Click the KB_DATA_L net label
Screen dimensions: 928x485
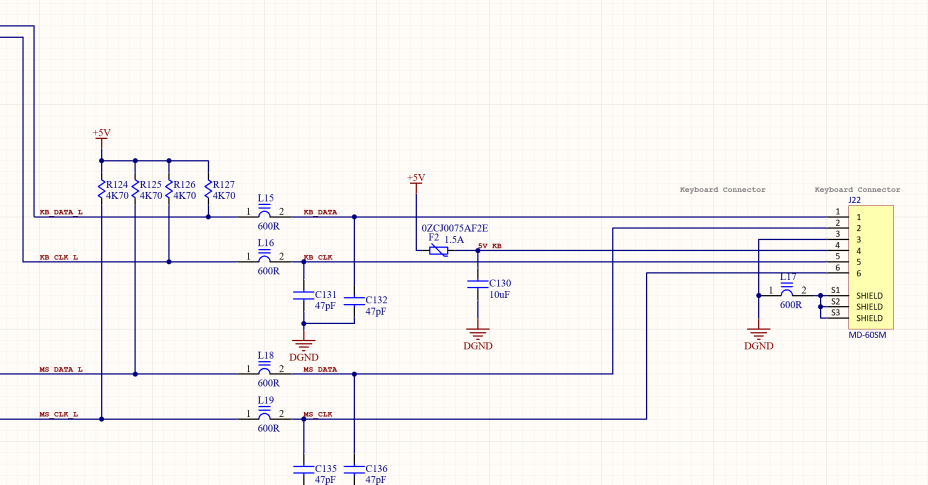60,212
